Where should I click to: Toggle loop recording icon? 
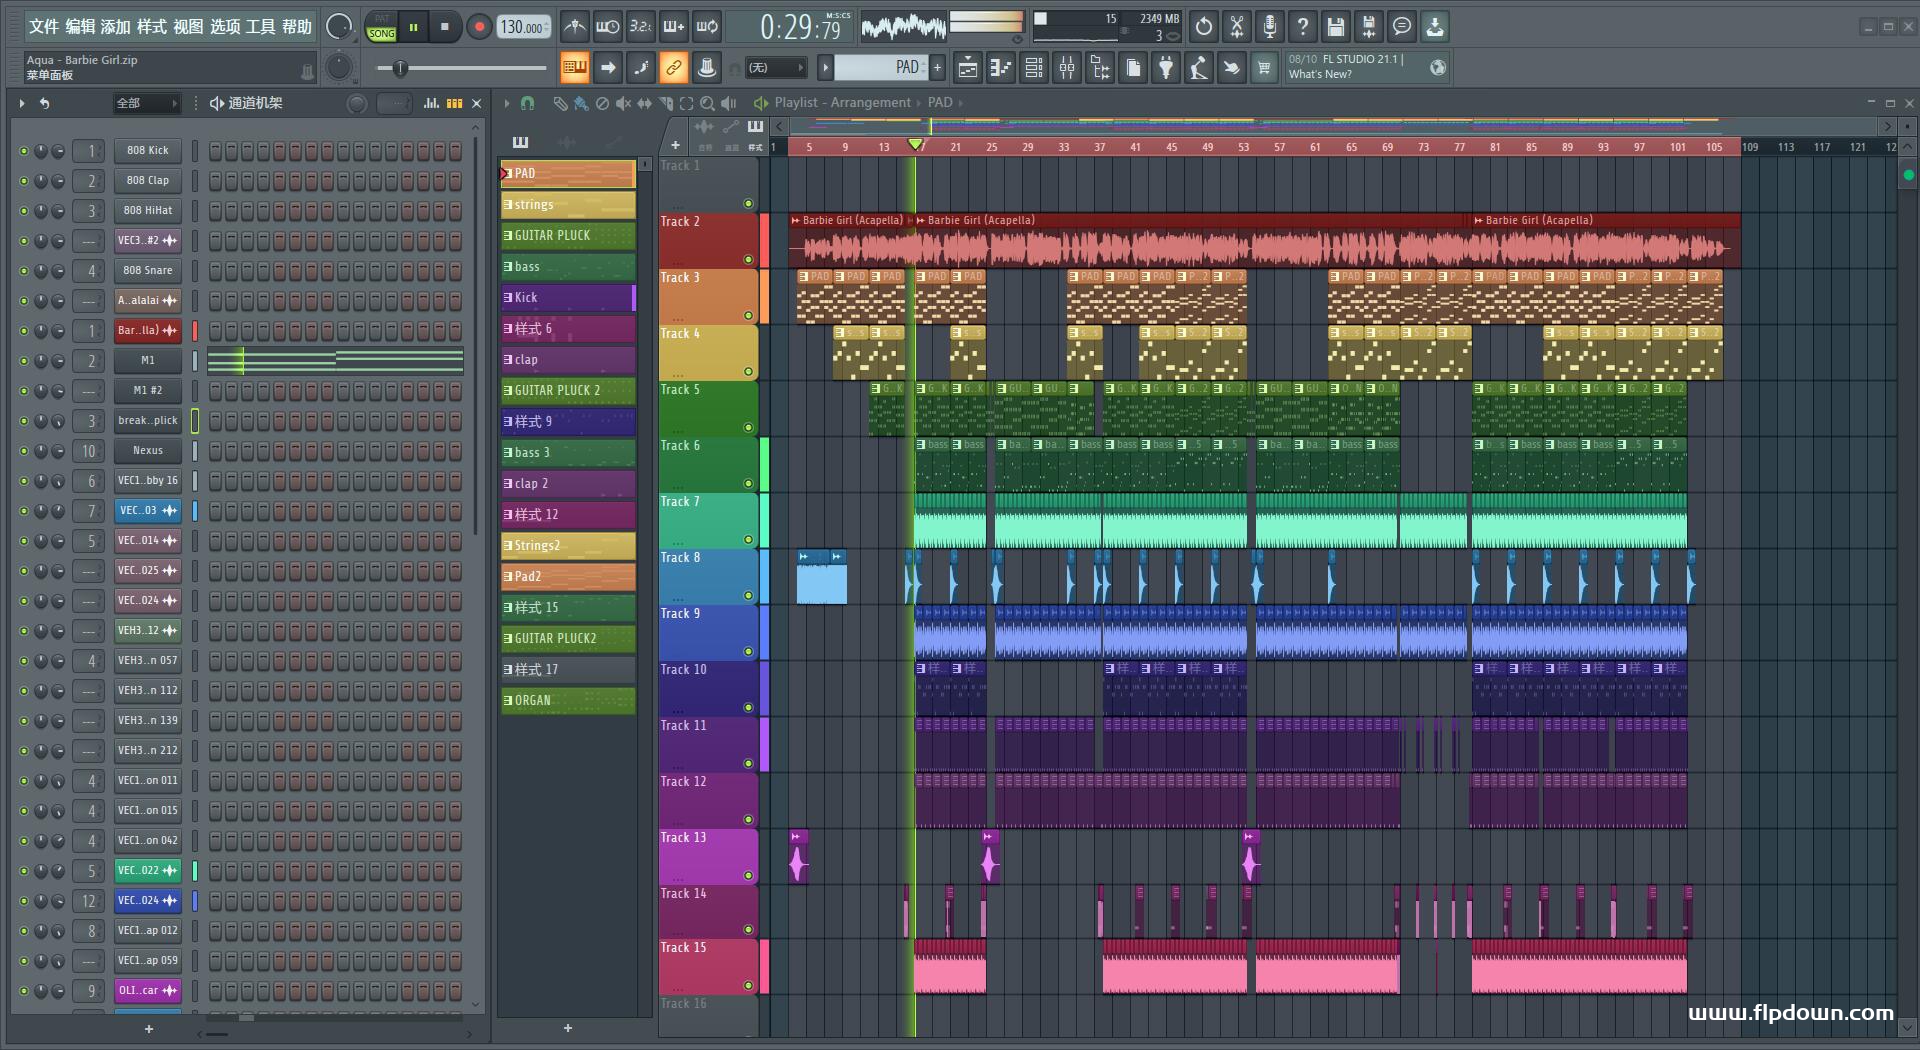pos(707,27)
